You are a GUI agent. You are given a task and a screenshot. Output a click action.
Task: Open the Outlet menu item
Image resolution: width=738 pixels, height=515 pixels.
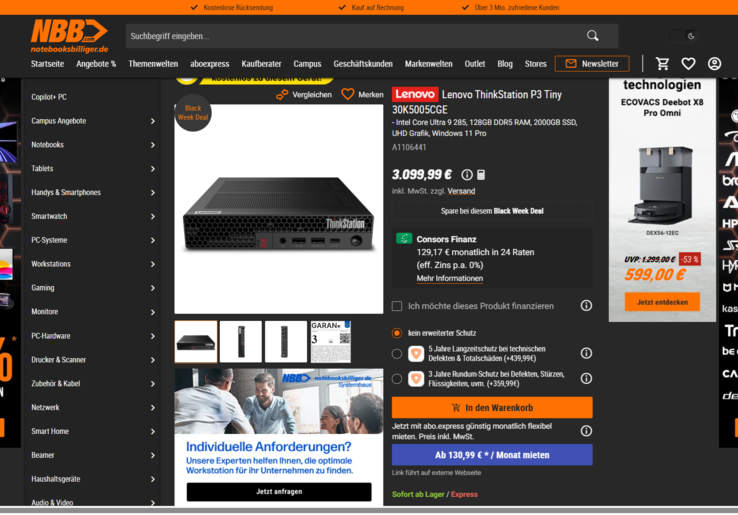tap(475, 64)
